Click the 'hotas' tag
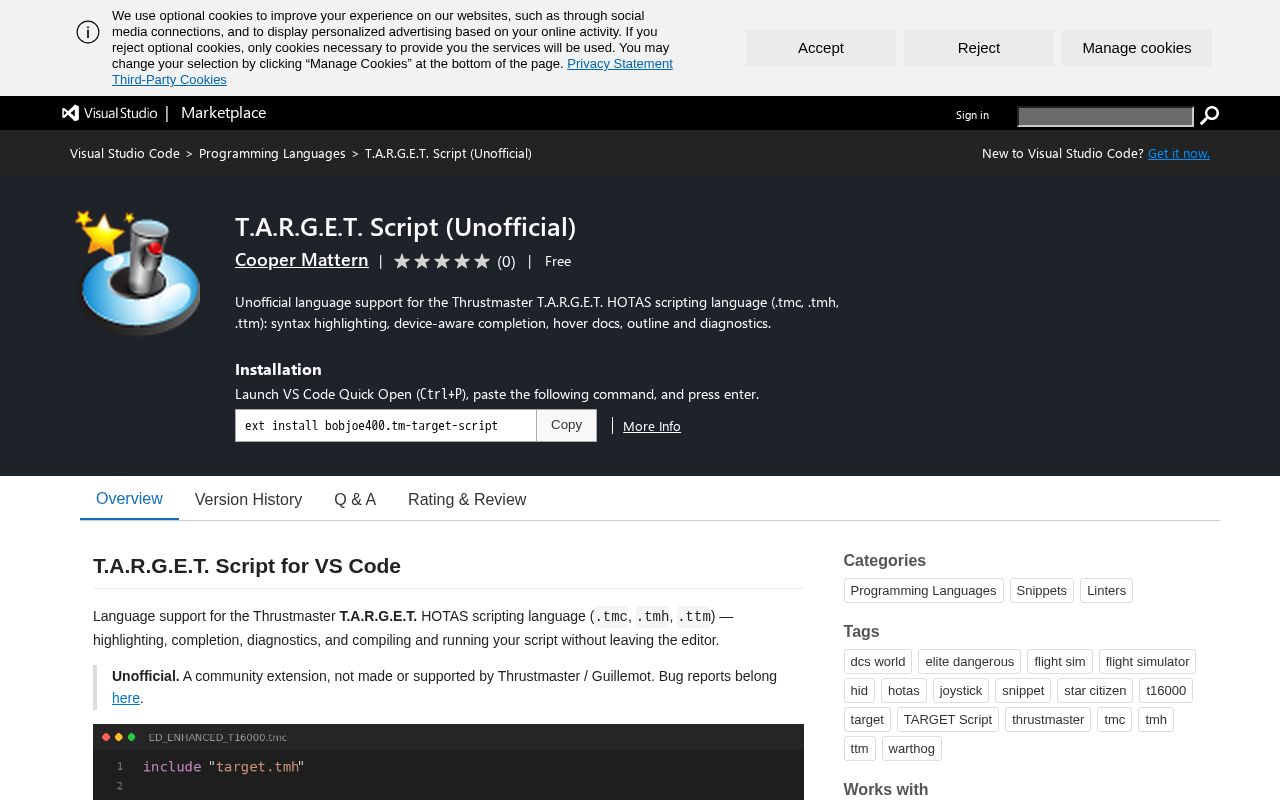This screenshot has height=800, width=1280. (x=904, y=691)
